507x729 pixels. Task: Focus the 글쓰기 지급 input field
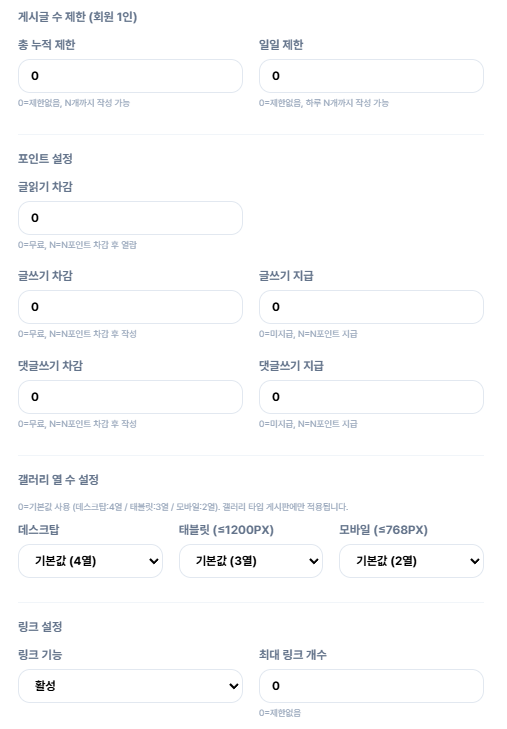click(371, 307)
